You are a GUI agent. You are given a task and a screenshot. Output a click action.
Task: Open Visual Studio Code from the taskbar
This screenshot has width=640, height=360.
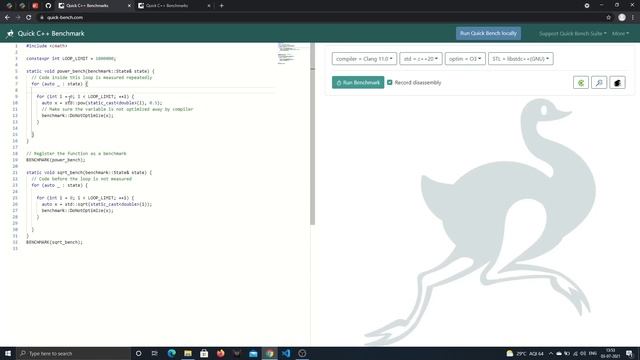(x=286, y=353)
